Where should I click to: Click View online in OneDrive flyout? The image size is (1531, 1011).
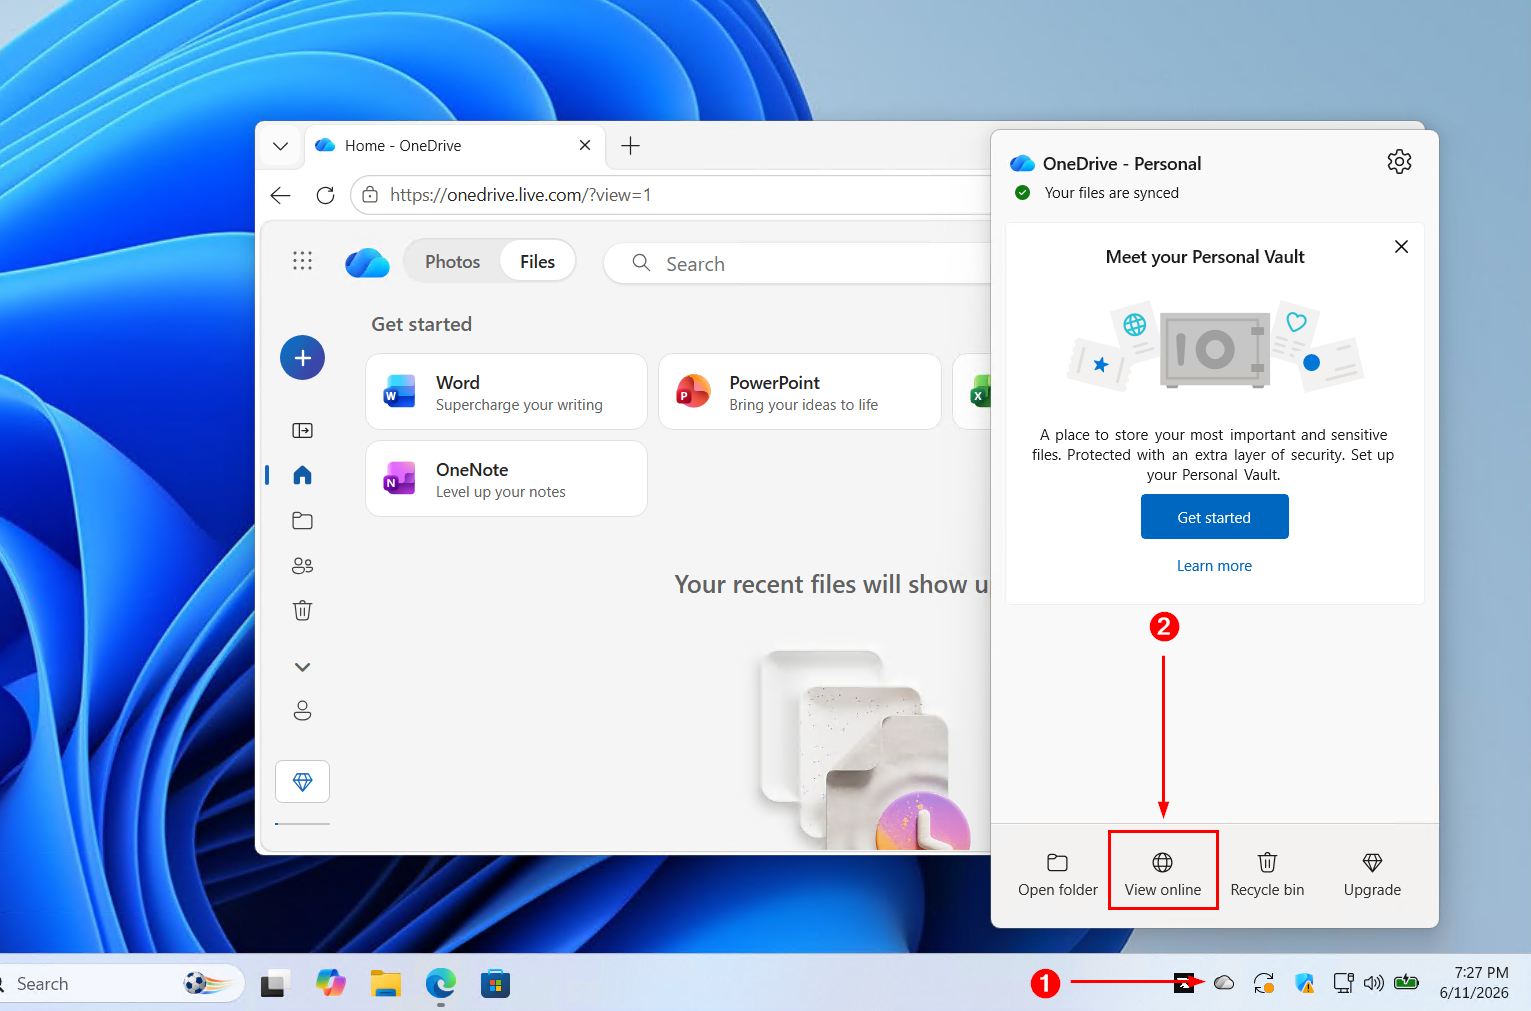1163,874
